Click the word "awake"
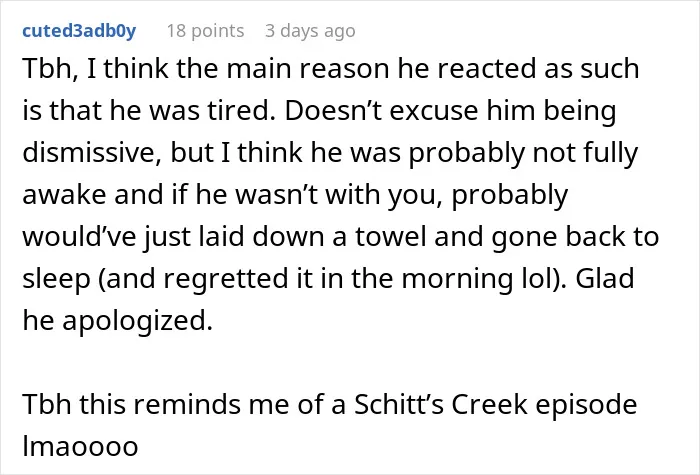Viewport: 700px width, 475px height. tap(64, 195)
